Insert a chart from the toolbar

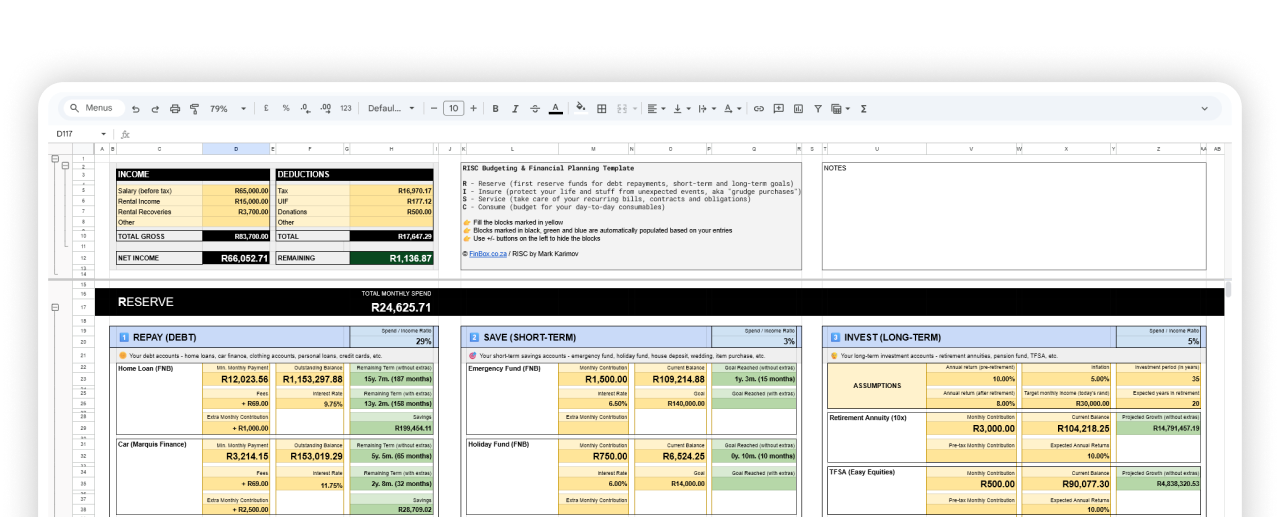(x=798, y=108)
